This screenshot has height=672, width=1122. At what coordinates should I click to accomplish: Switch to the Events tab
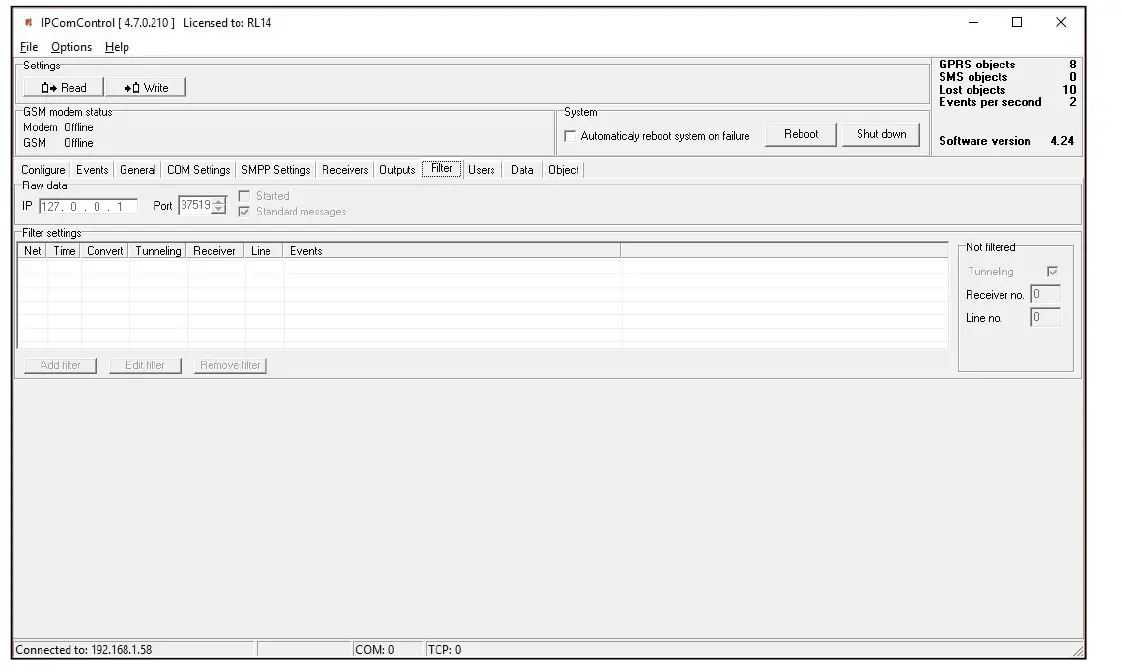92,170
